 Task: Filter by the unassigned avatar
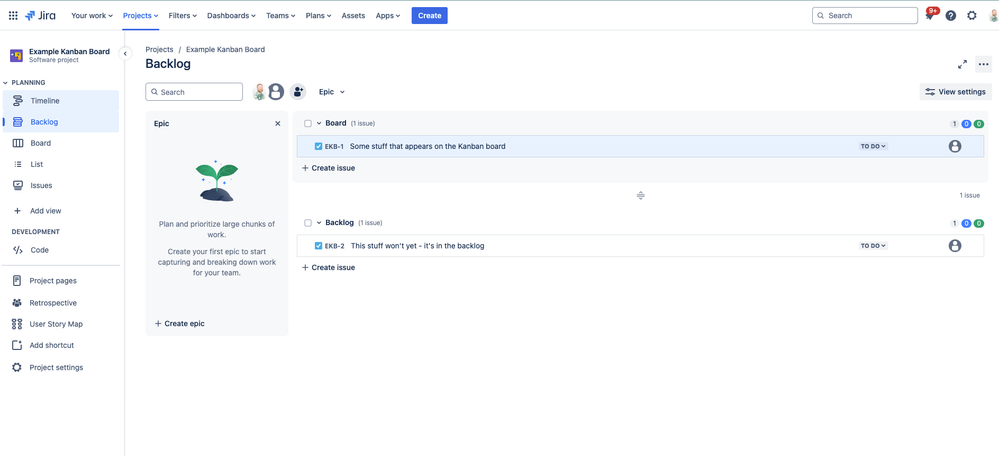[276, 92]
